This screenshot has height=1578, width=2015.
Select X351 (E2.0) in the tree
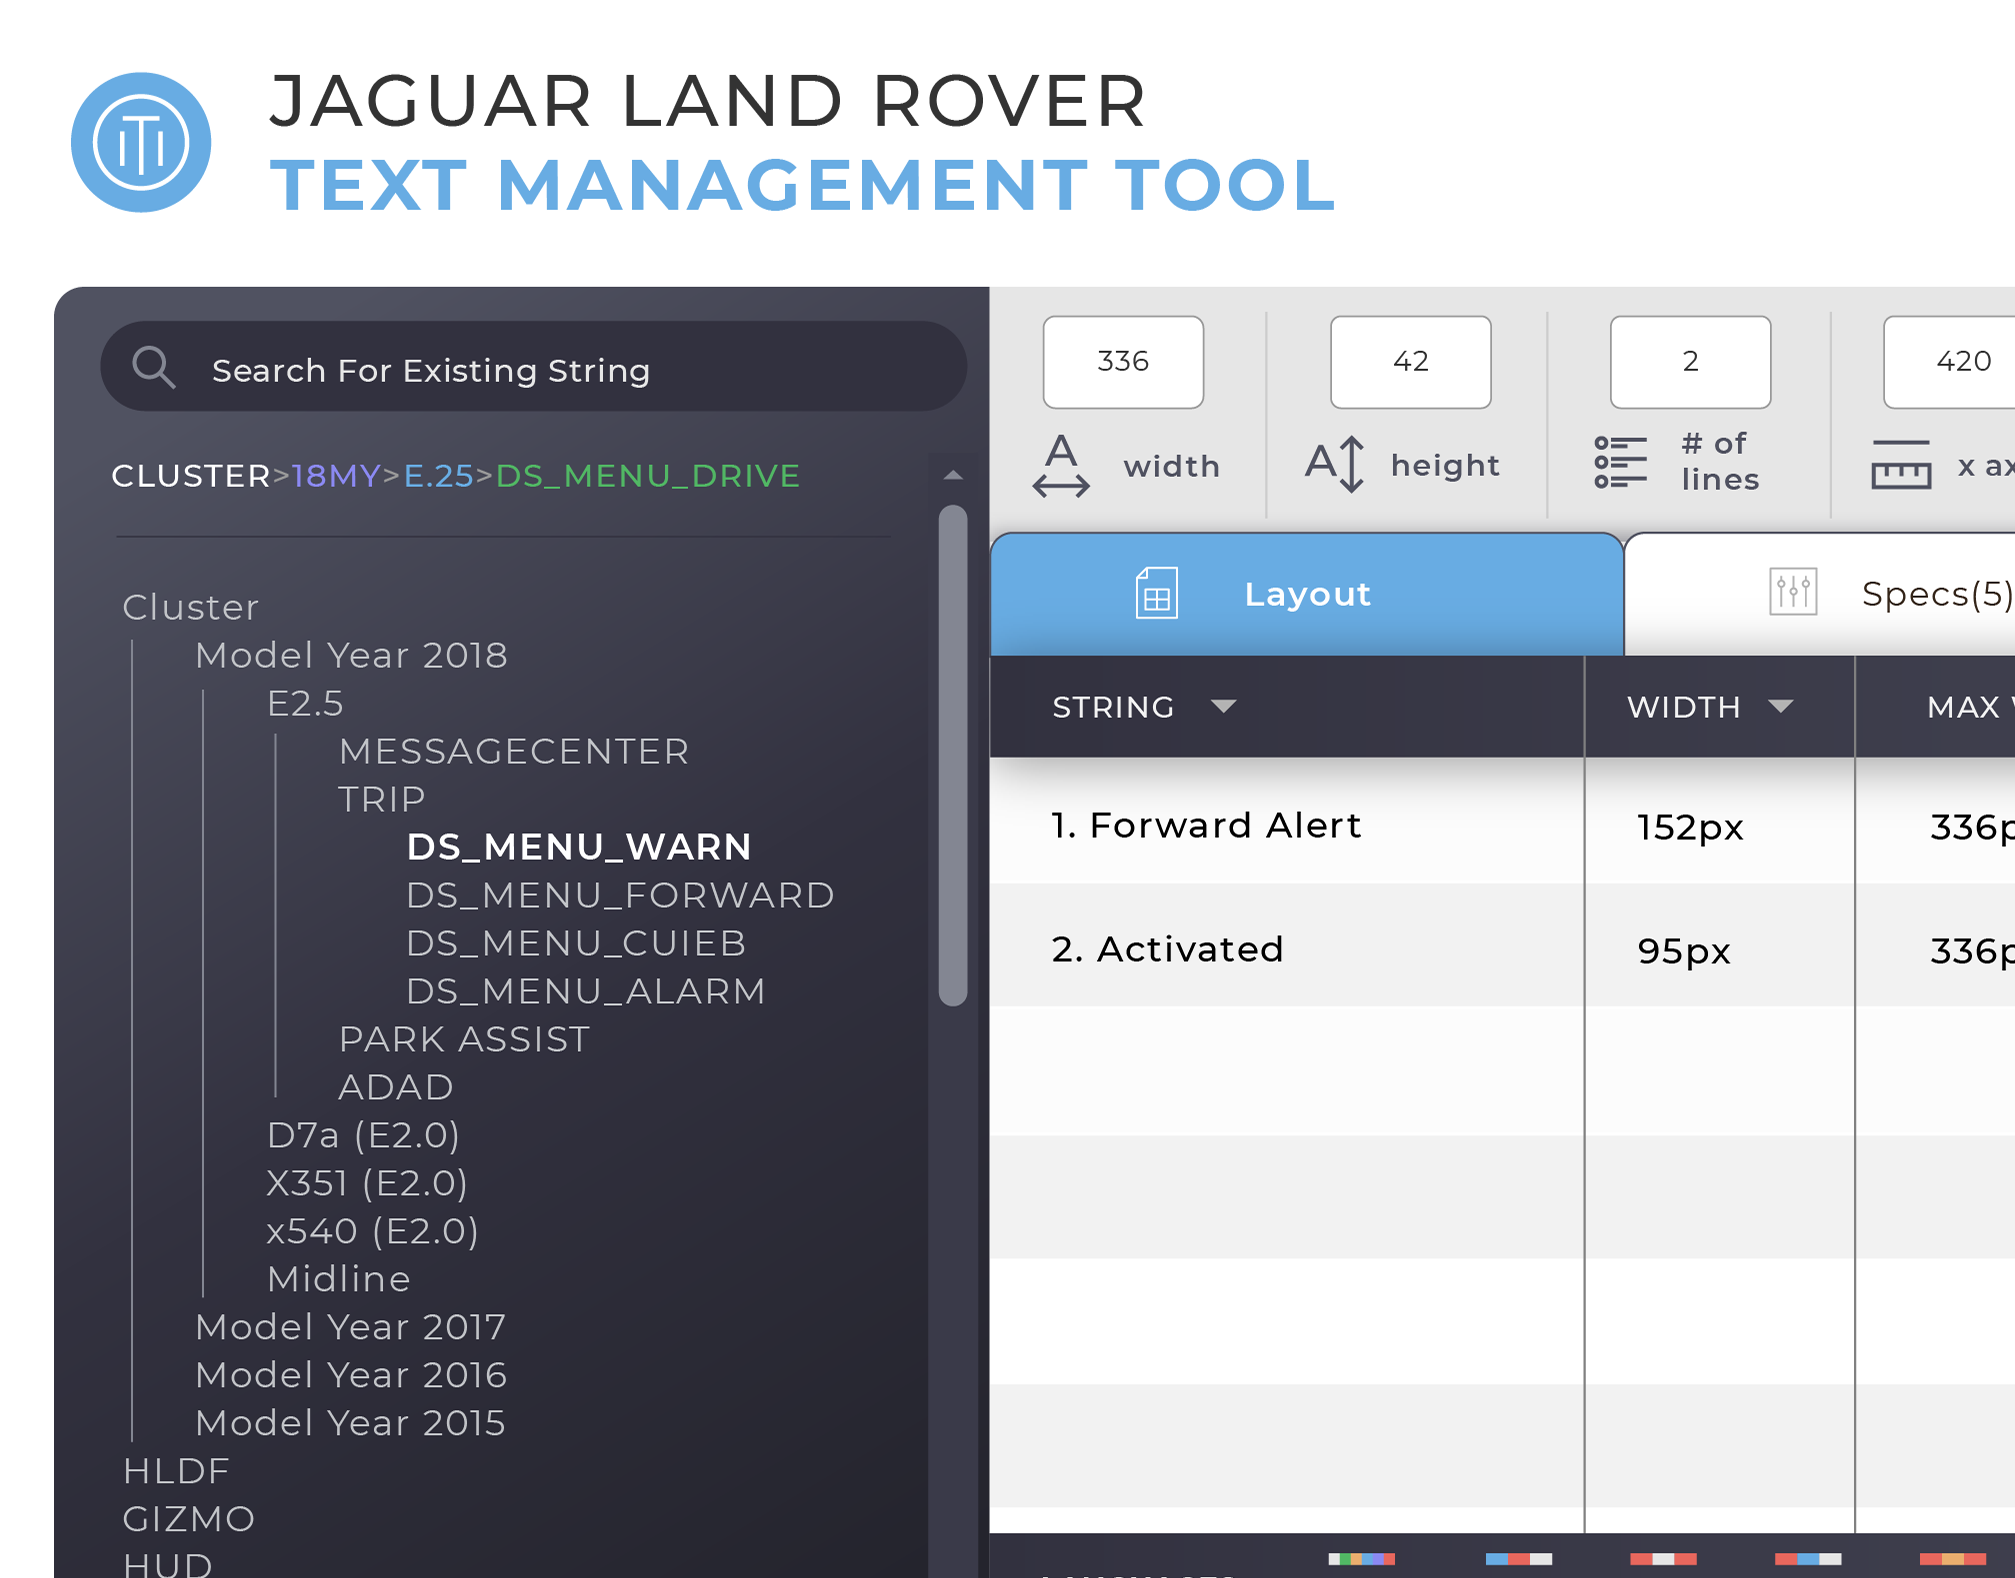367,1183
